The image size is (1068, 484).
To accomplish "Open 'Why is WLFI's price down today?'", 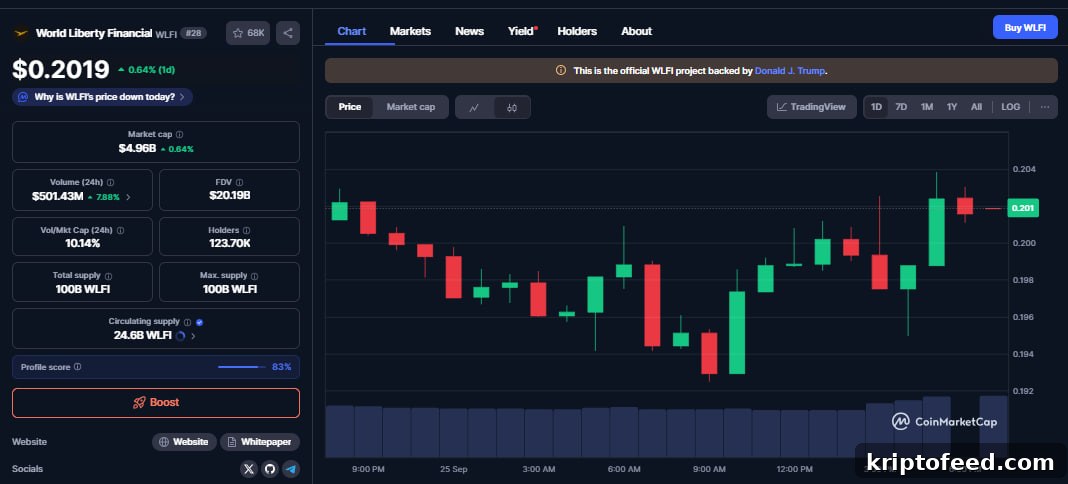I will tap(102, 97).
